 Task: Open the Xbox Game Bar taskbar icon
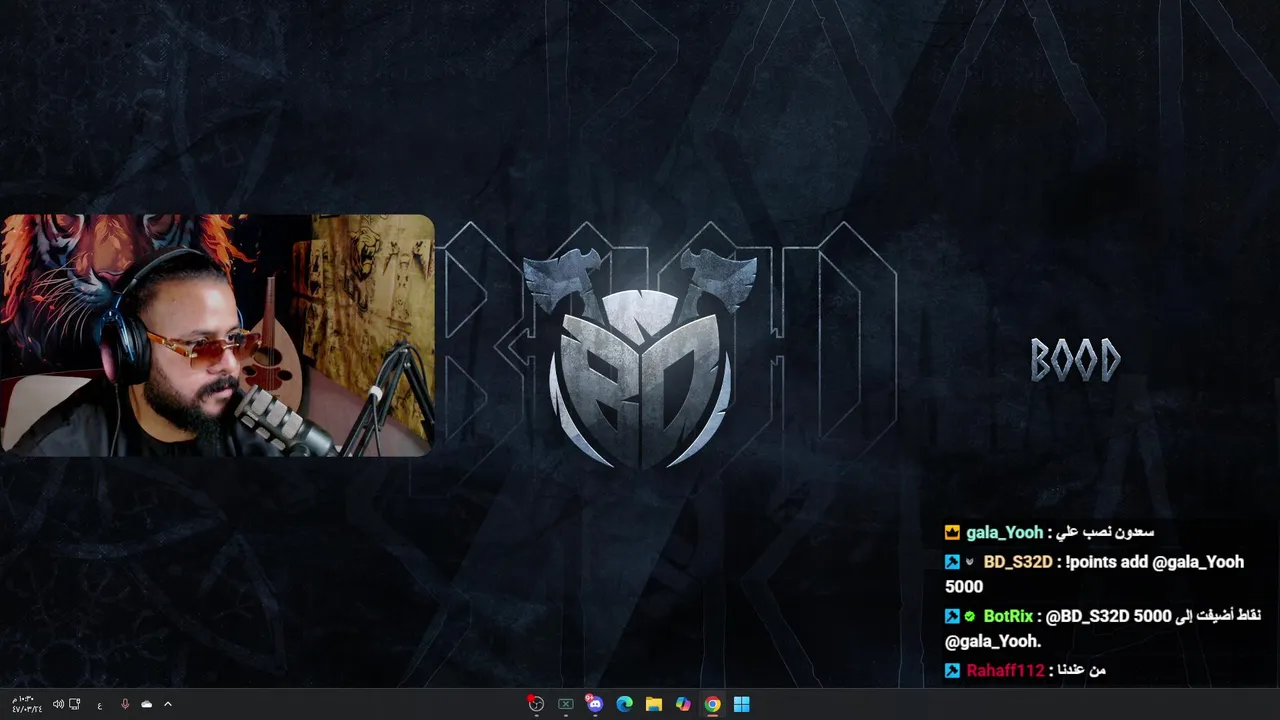(x=566, y=704)
